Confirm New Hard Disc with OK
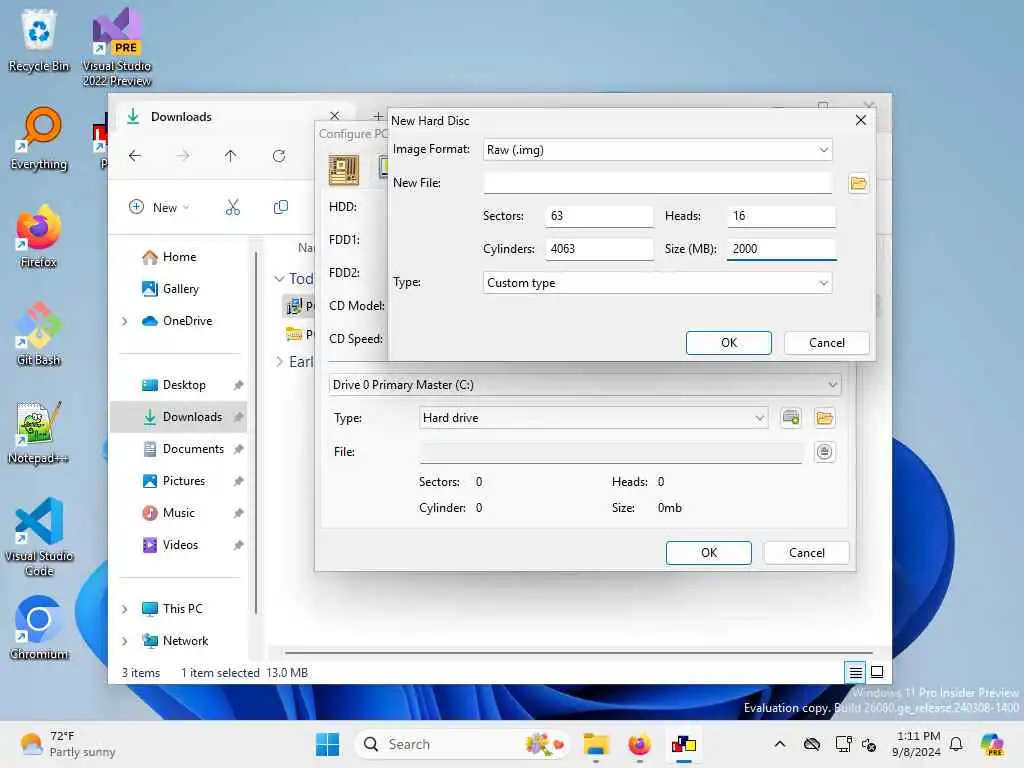This screenshot has width=1024, height=768. (x=729, y=343)
